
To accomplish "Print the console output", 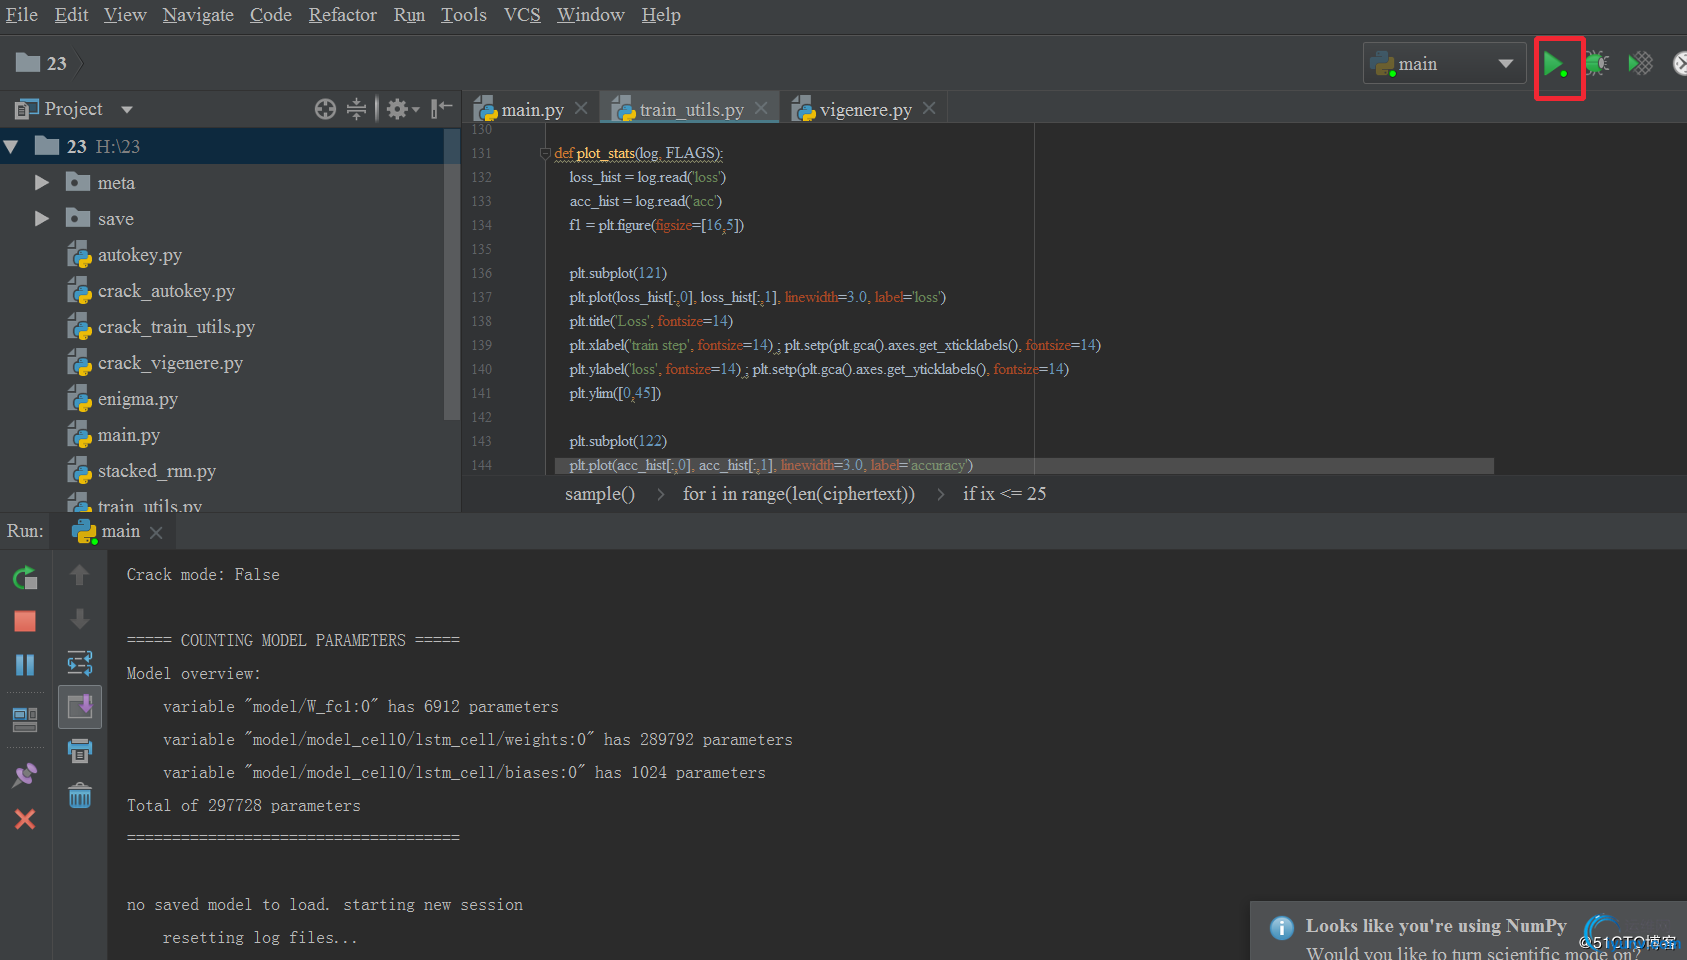I will [x=80, y=750].
